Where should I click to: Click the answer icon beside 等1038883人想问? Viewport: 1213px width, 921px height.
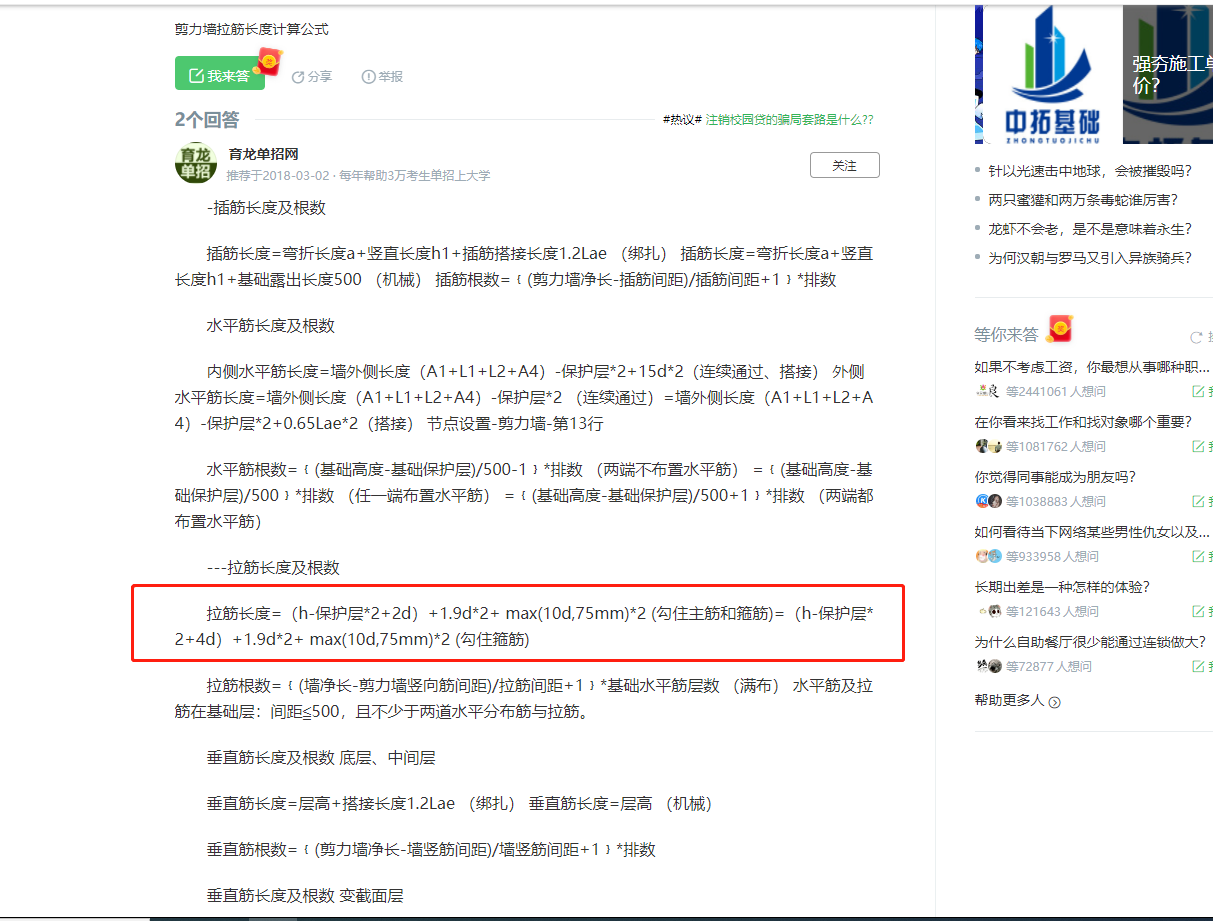pyautogui.click(x=1198, y=502)
